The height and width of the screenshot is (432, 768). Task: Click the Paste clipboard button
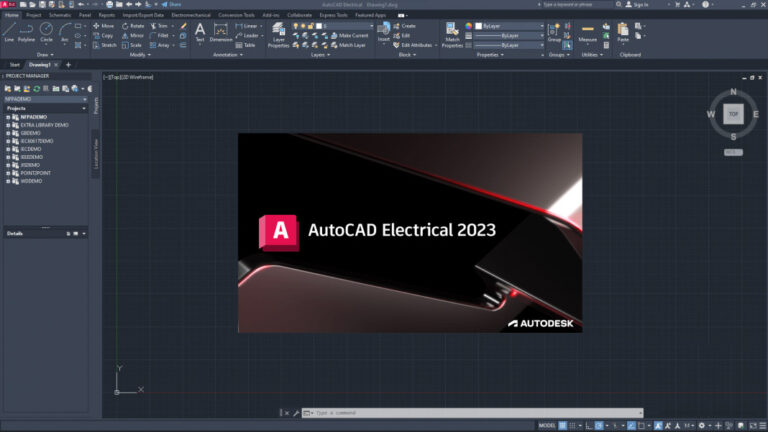(x=623, y=33)
